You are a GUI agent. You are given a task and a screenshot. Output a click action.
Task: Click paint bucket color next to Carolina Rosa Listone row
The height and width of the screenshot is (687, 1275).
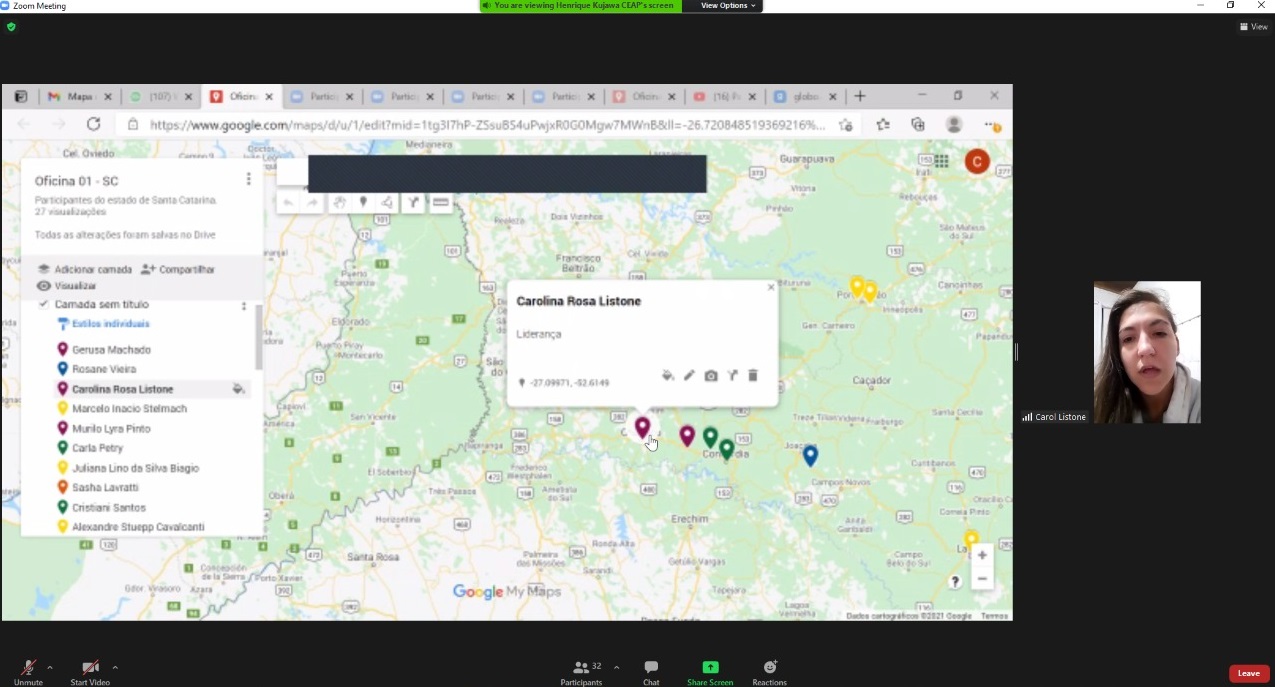238,389
